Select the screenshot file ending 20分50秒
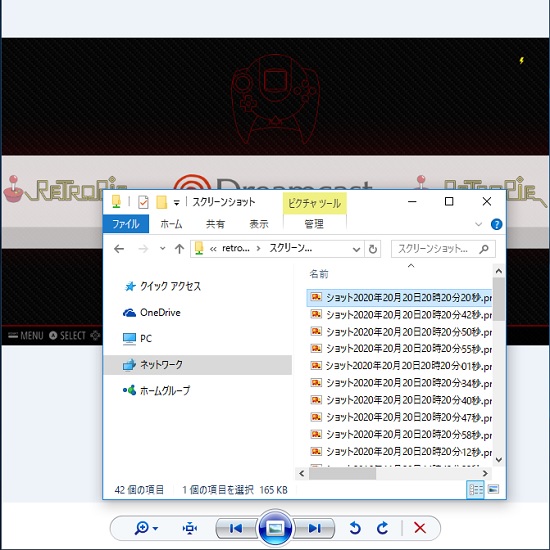 (400, 332)
